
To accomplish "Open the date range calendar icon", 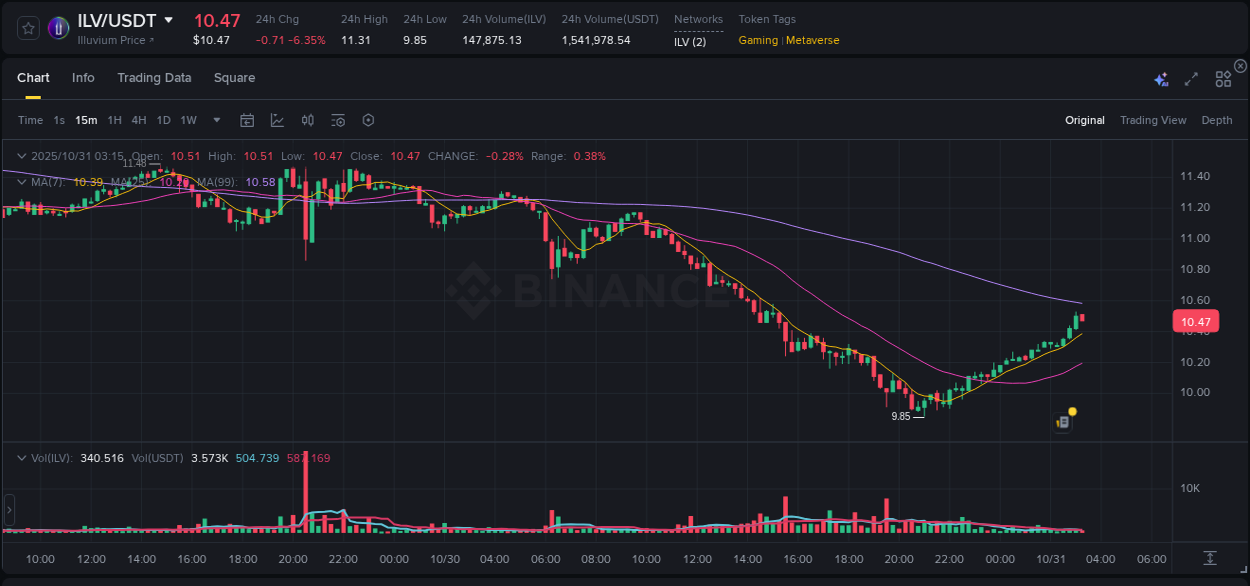I will click(x=247, y=120).
